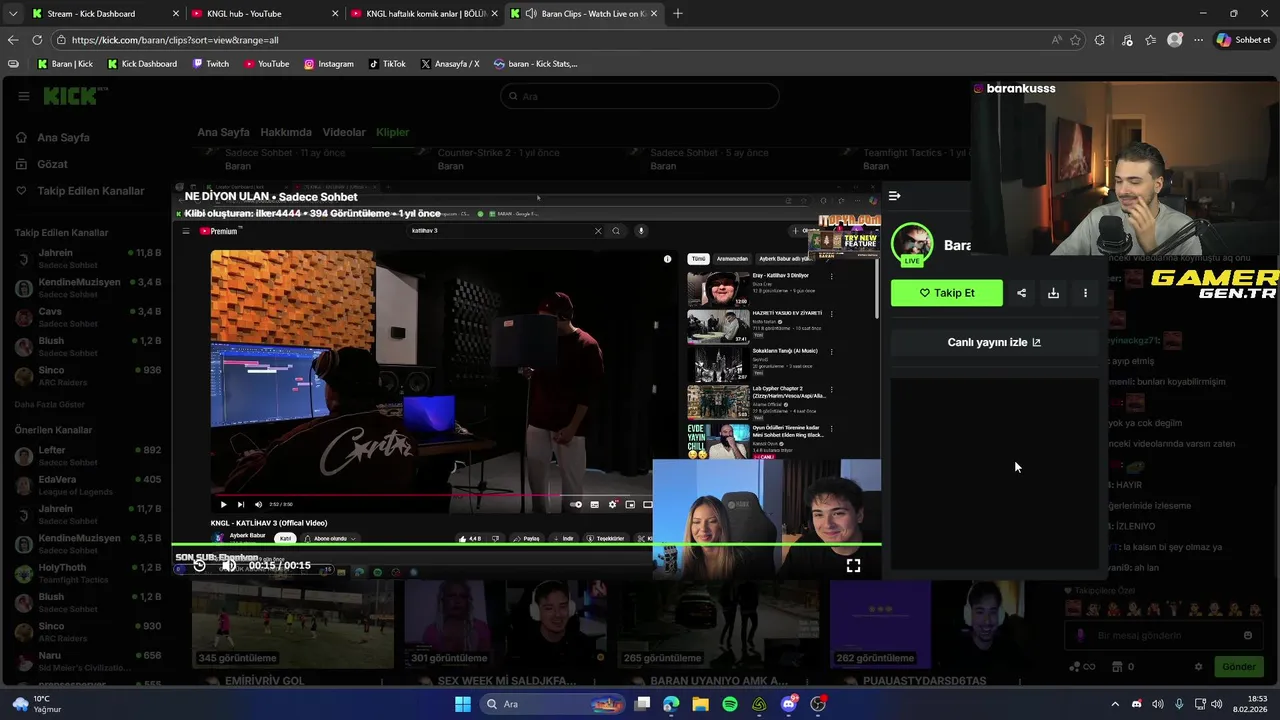Open Takip Edilen Kanallar in the sidebar
Image resolution: width=1280 pixels, height=720 pixels.
(x=90, y=191)
